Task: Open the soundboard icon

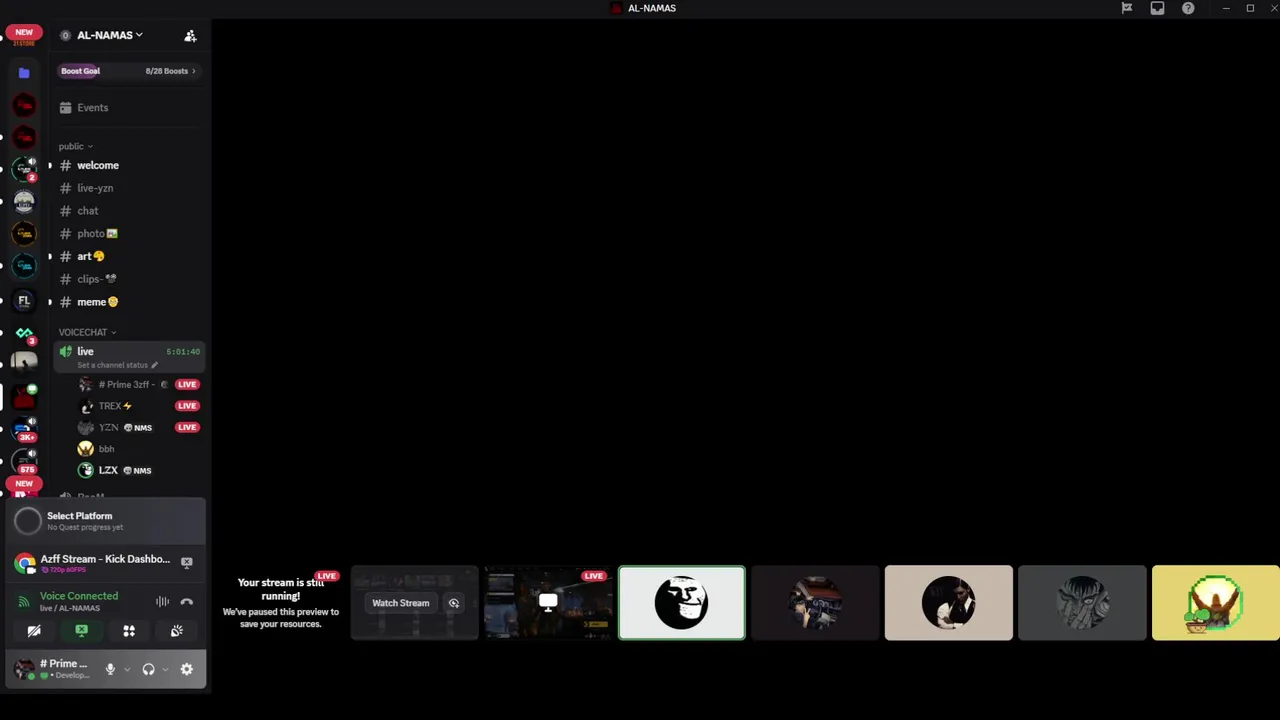Action: (177, 631)
